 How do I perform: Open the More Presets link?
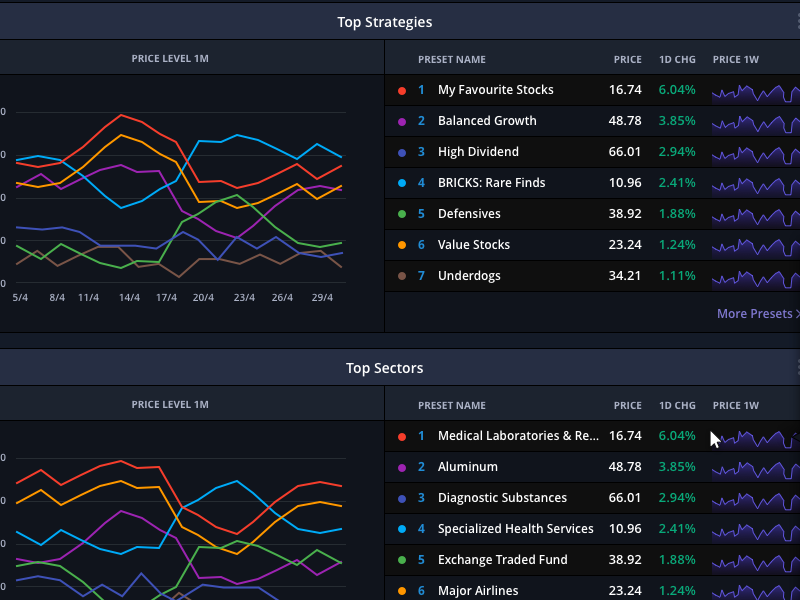pos(758,314)
